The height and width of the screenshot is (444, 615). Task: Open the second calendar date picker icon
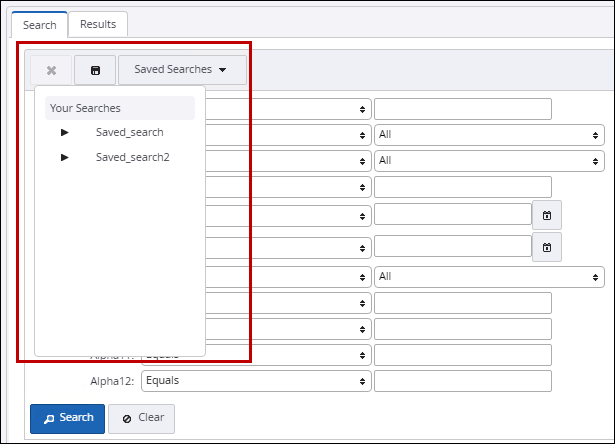click(x=547, y=247)
